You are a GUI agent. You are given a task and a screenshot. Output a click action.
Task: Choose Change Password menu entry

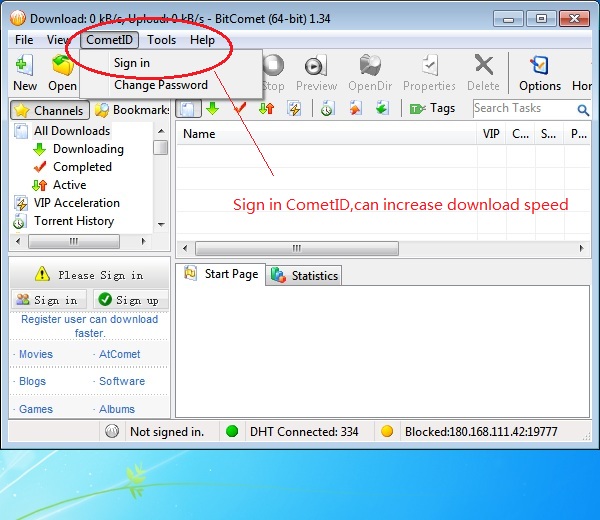click(160, 85)
